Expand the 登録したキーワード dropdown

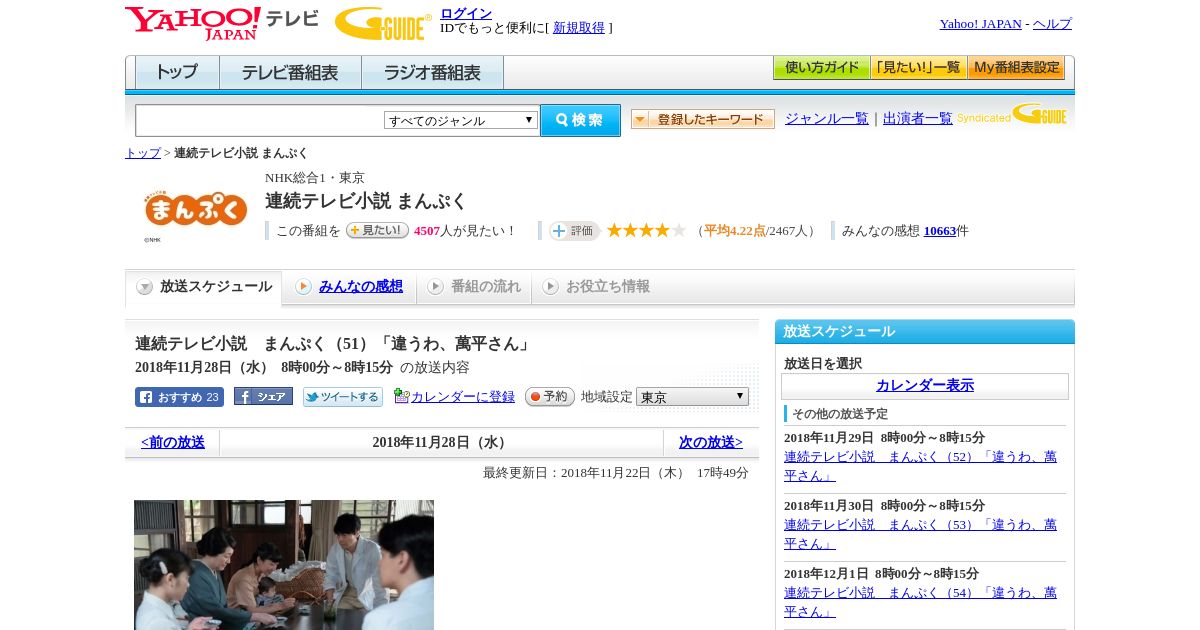tap(703, 119)
